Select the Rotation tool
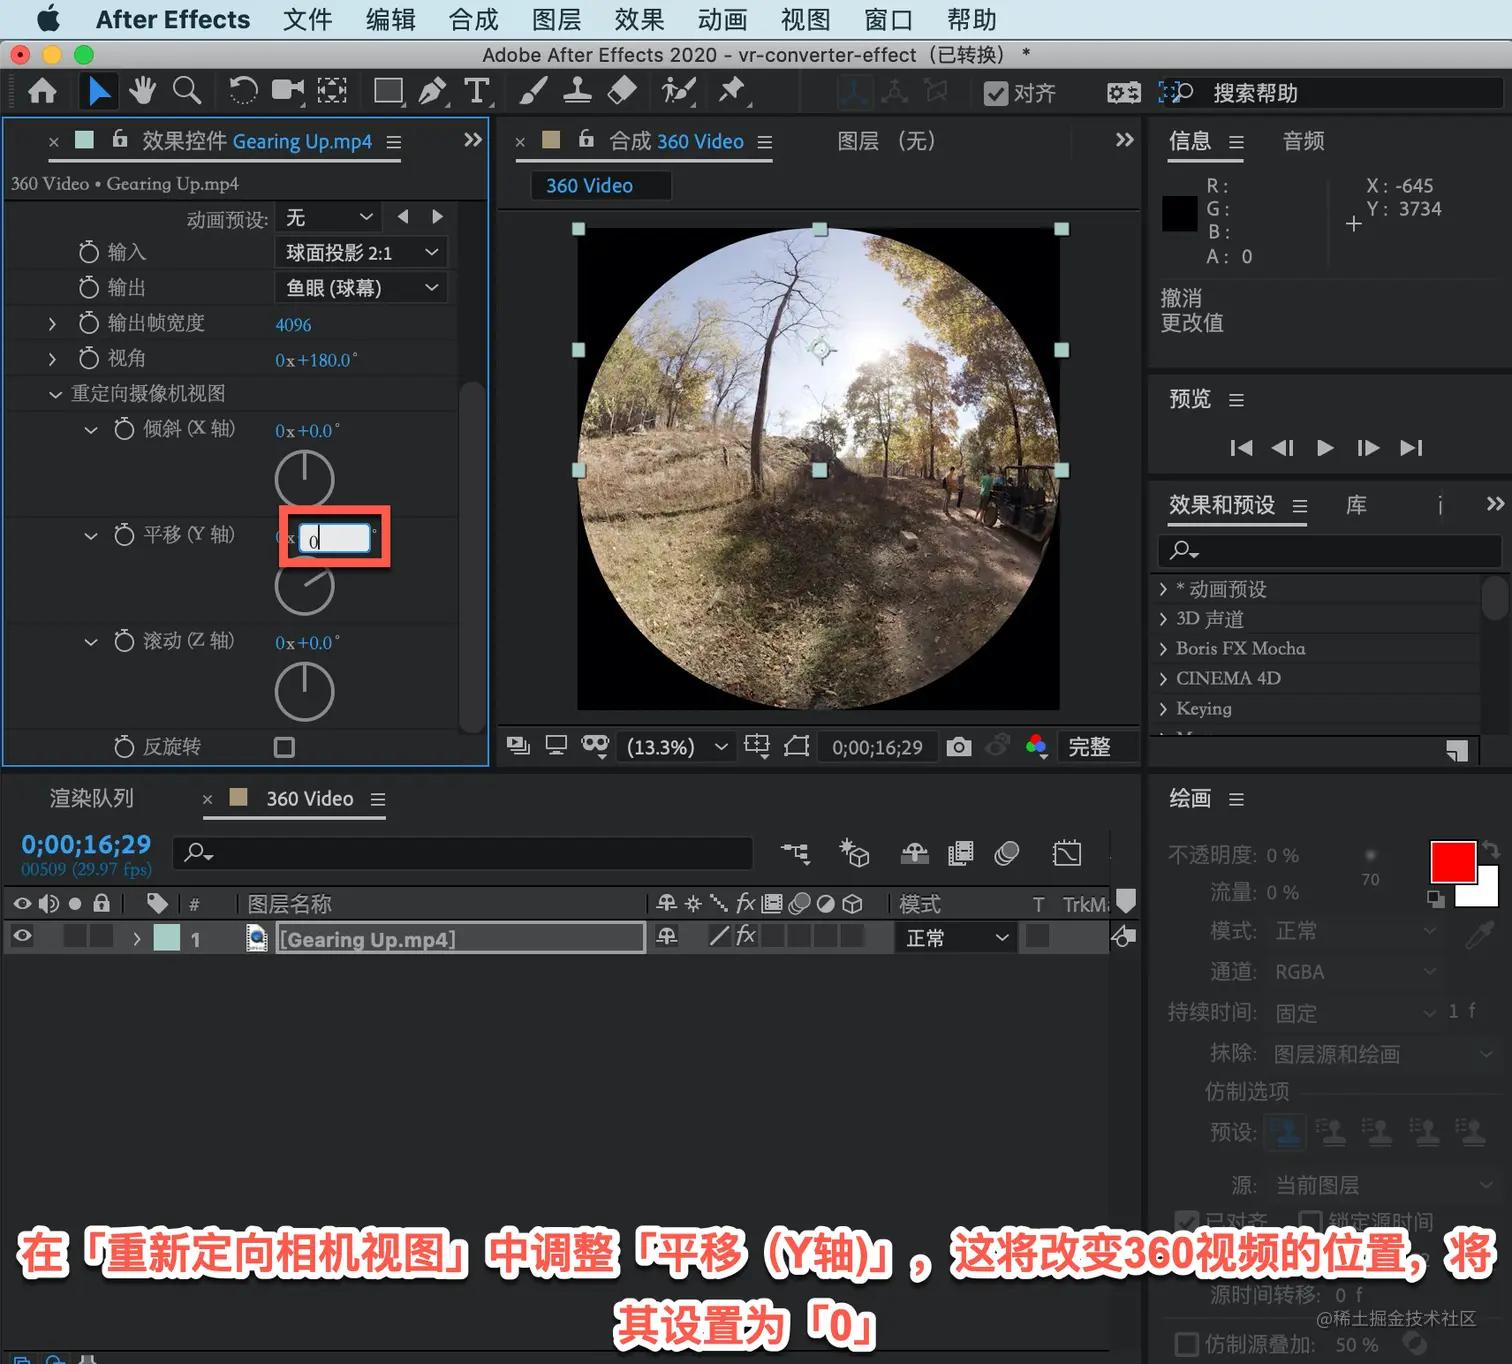 pos(242,91)
